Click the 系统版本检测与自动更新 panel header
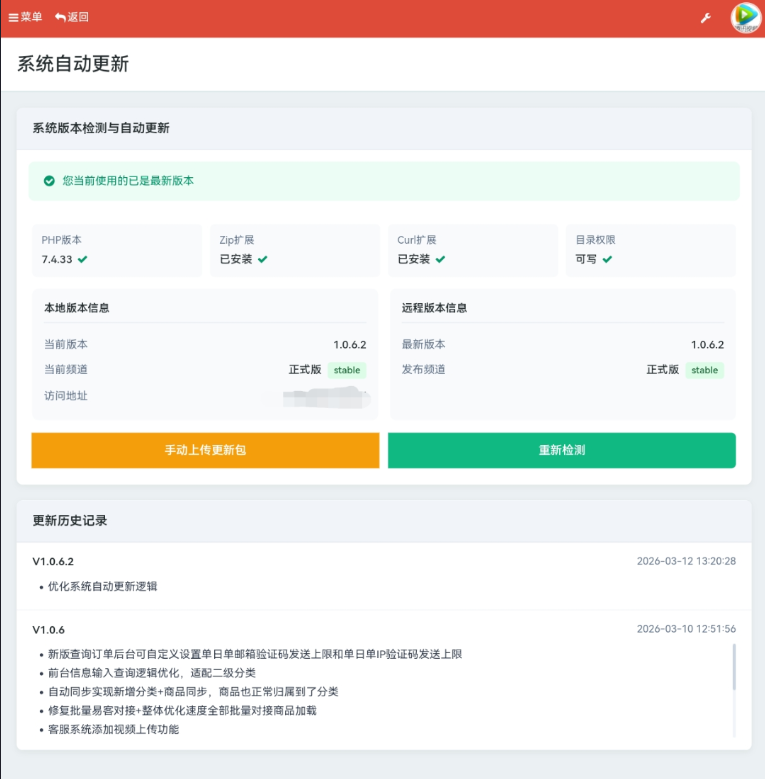Viewport: 765px width, 779px height. coord(101,128)
